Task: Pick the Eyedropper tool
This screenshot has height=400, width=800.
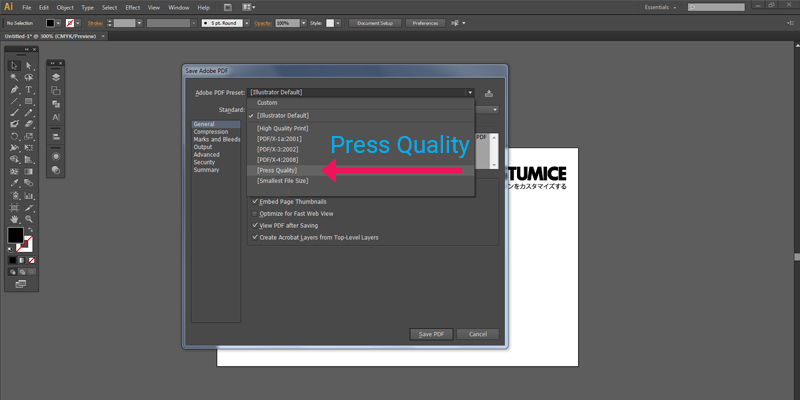Action: 14,183
